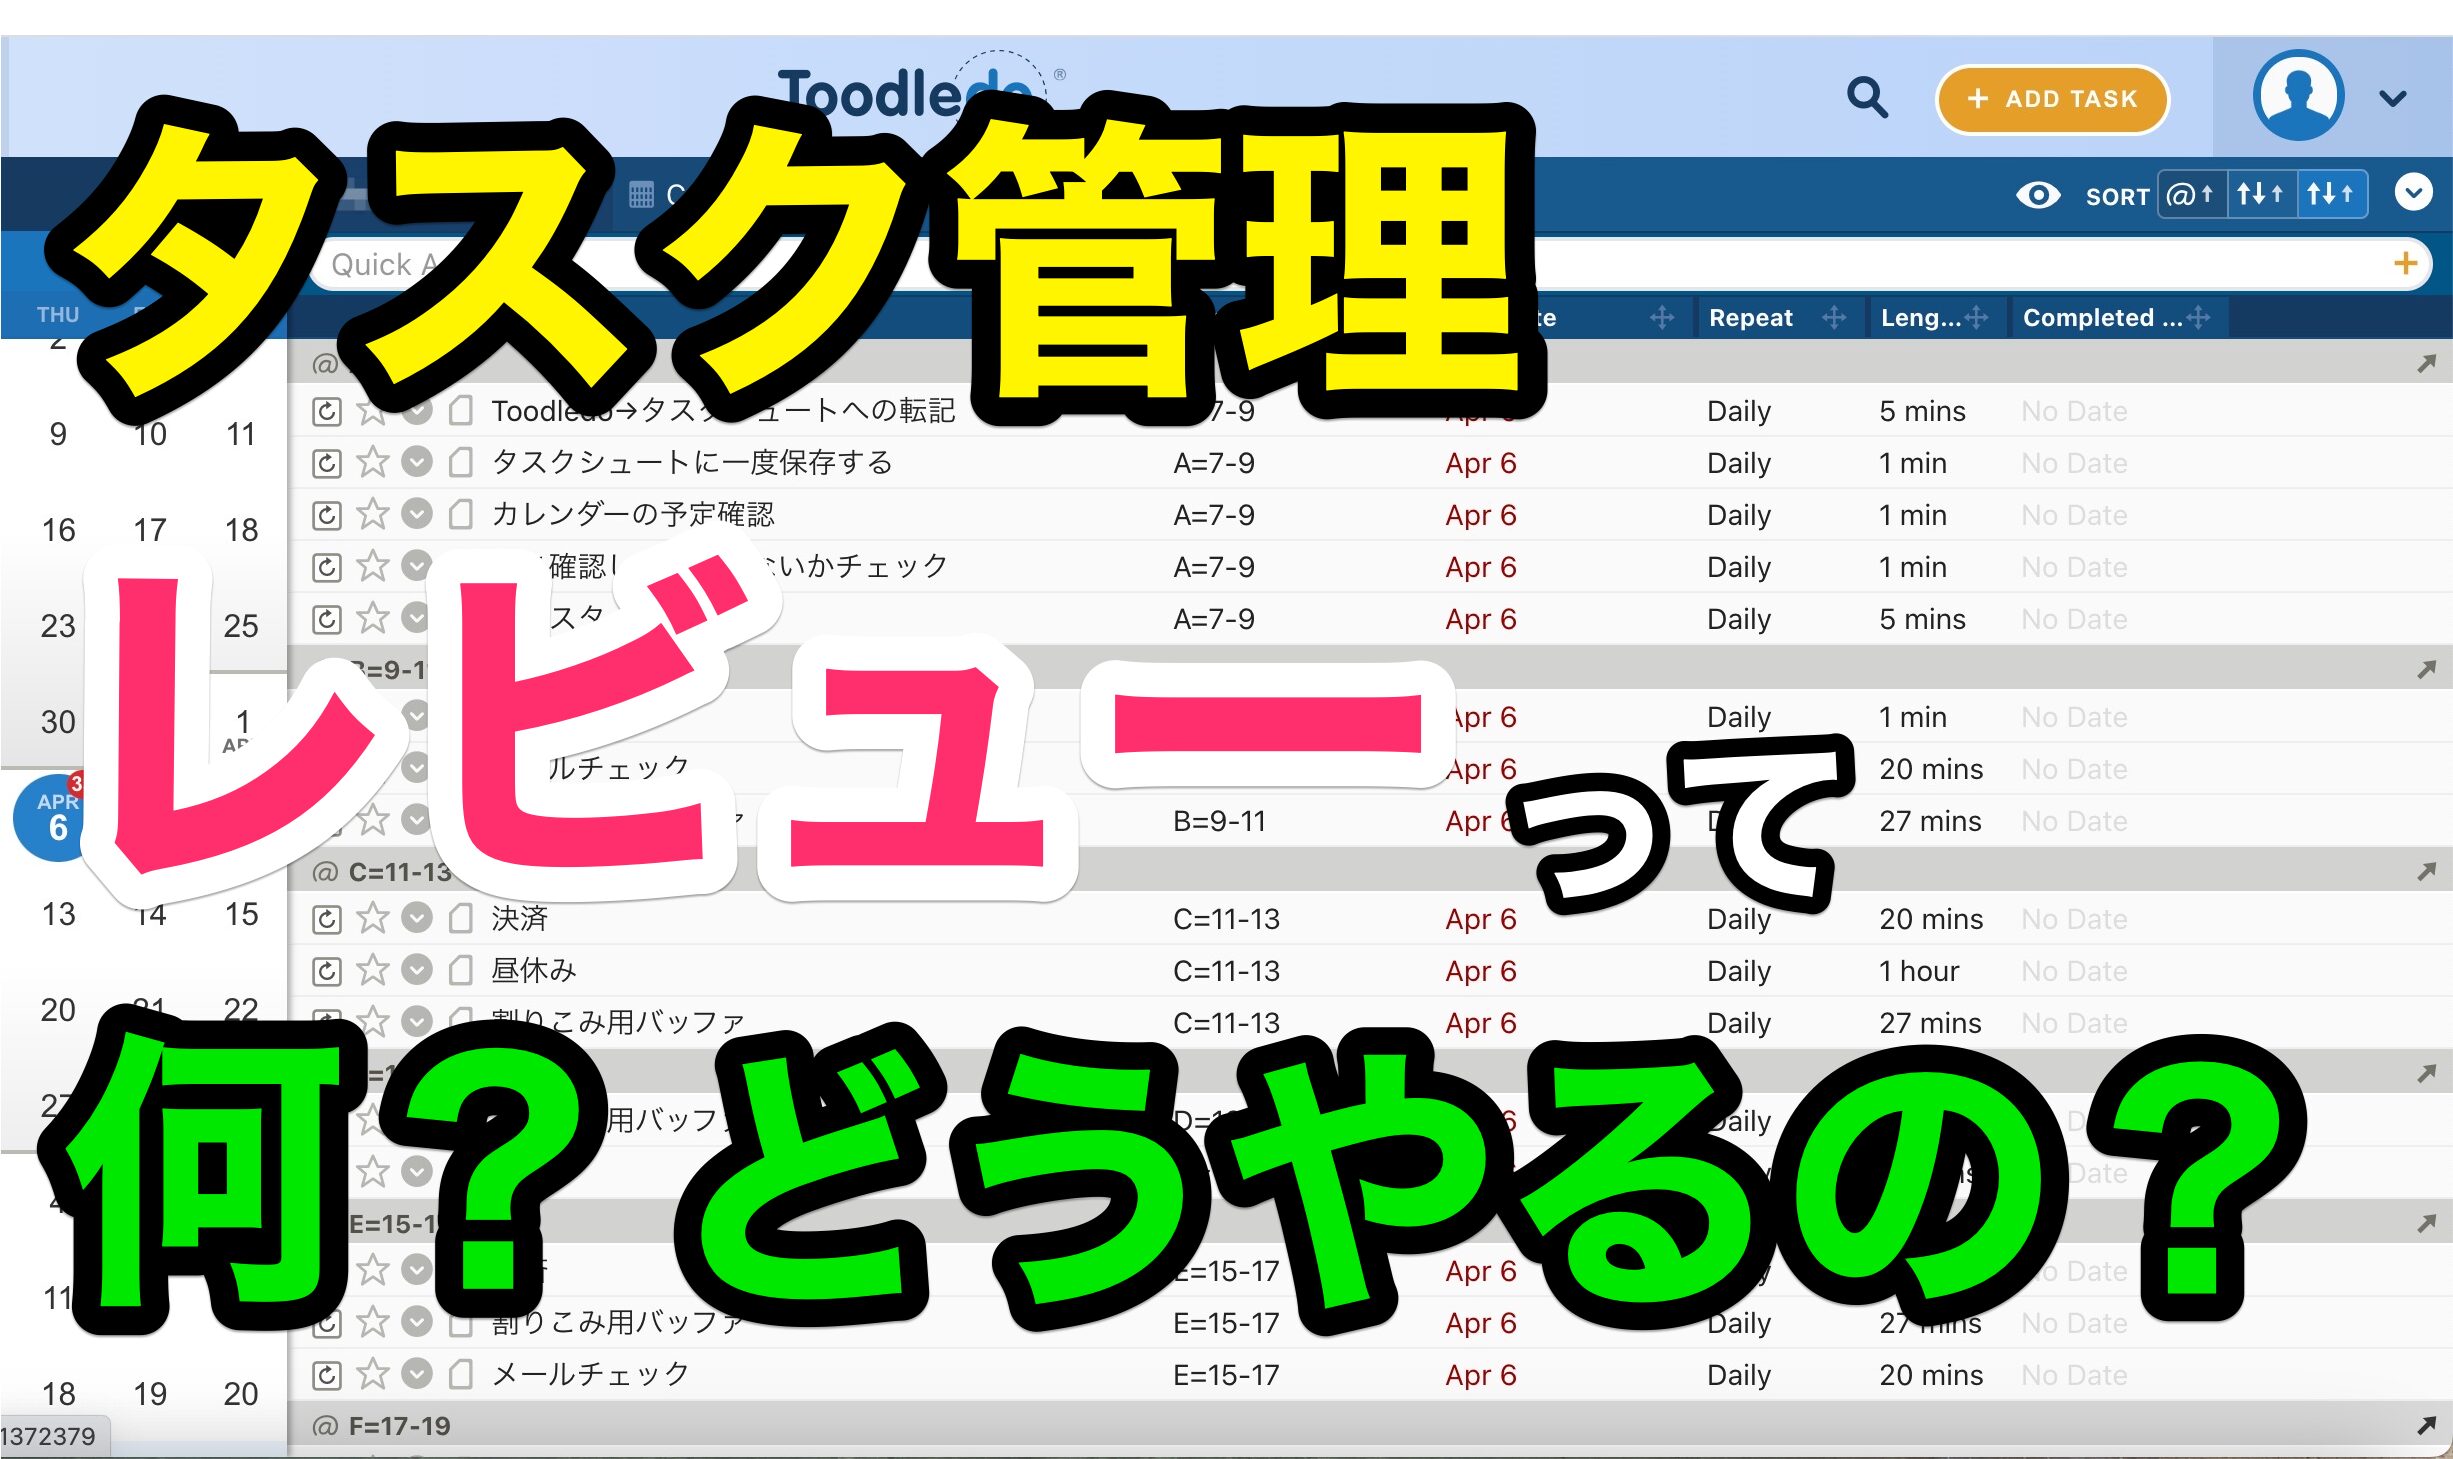
Task: Check off the メールチェック task checkbox
Action: (x=417, y=1374)
